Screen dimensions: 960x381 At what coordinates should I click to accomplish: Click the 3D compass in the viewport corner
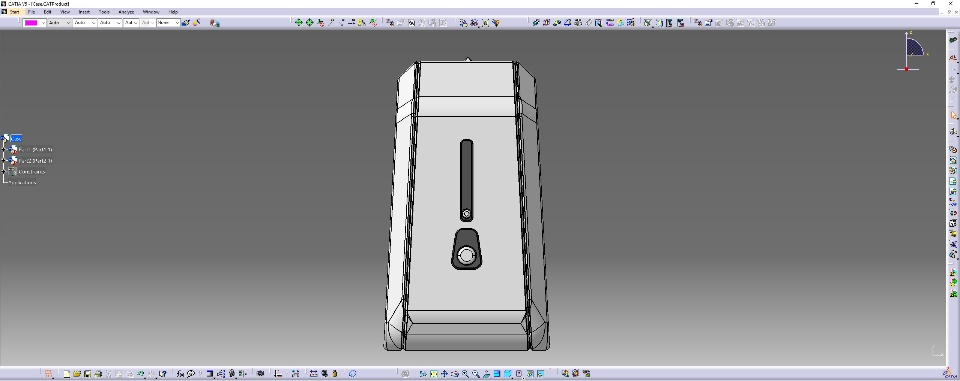912,51
